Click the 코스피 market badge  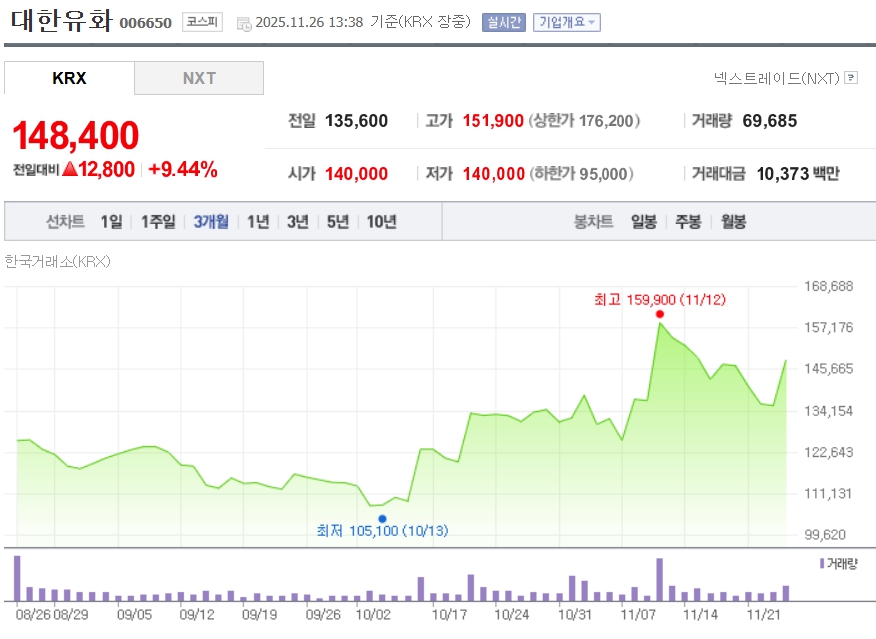coord(202,22)
